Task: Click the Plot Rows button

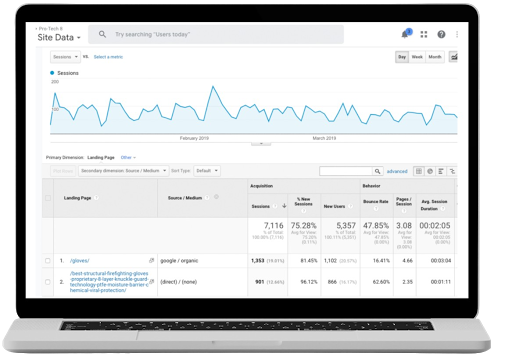Action: coord(63,171)
